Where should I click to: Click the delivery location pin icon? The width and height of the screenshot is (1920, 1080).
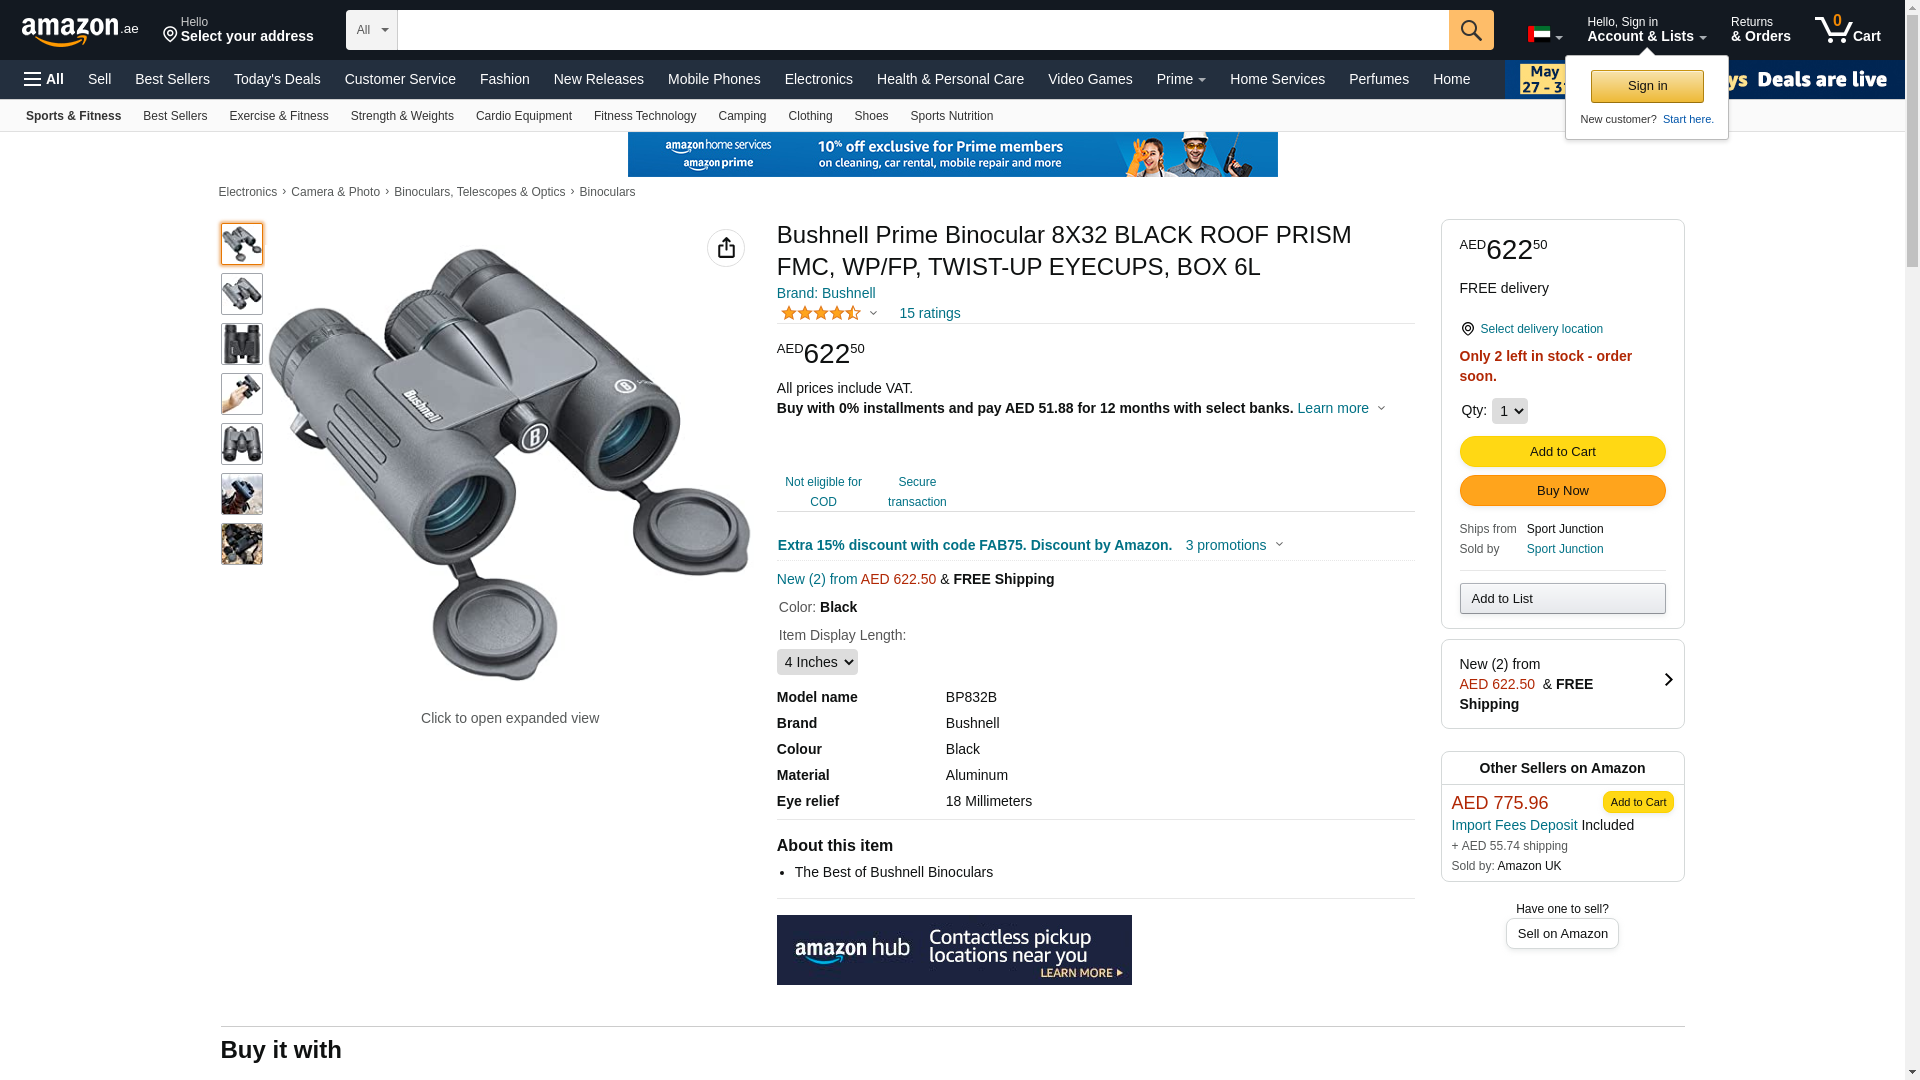(x=1467, y=329)
